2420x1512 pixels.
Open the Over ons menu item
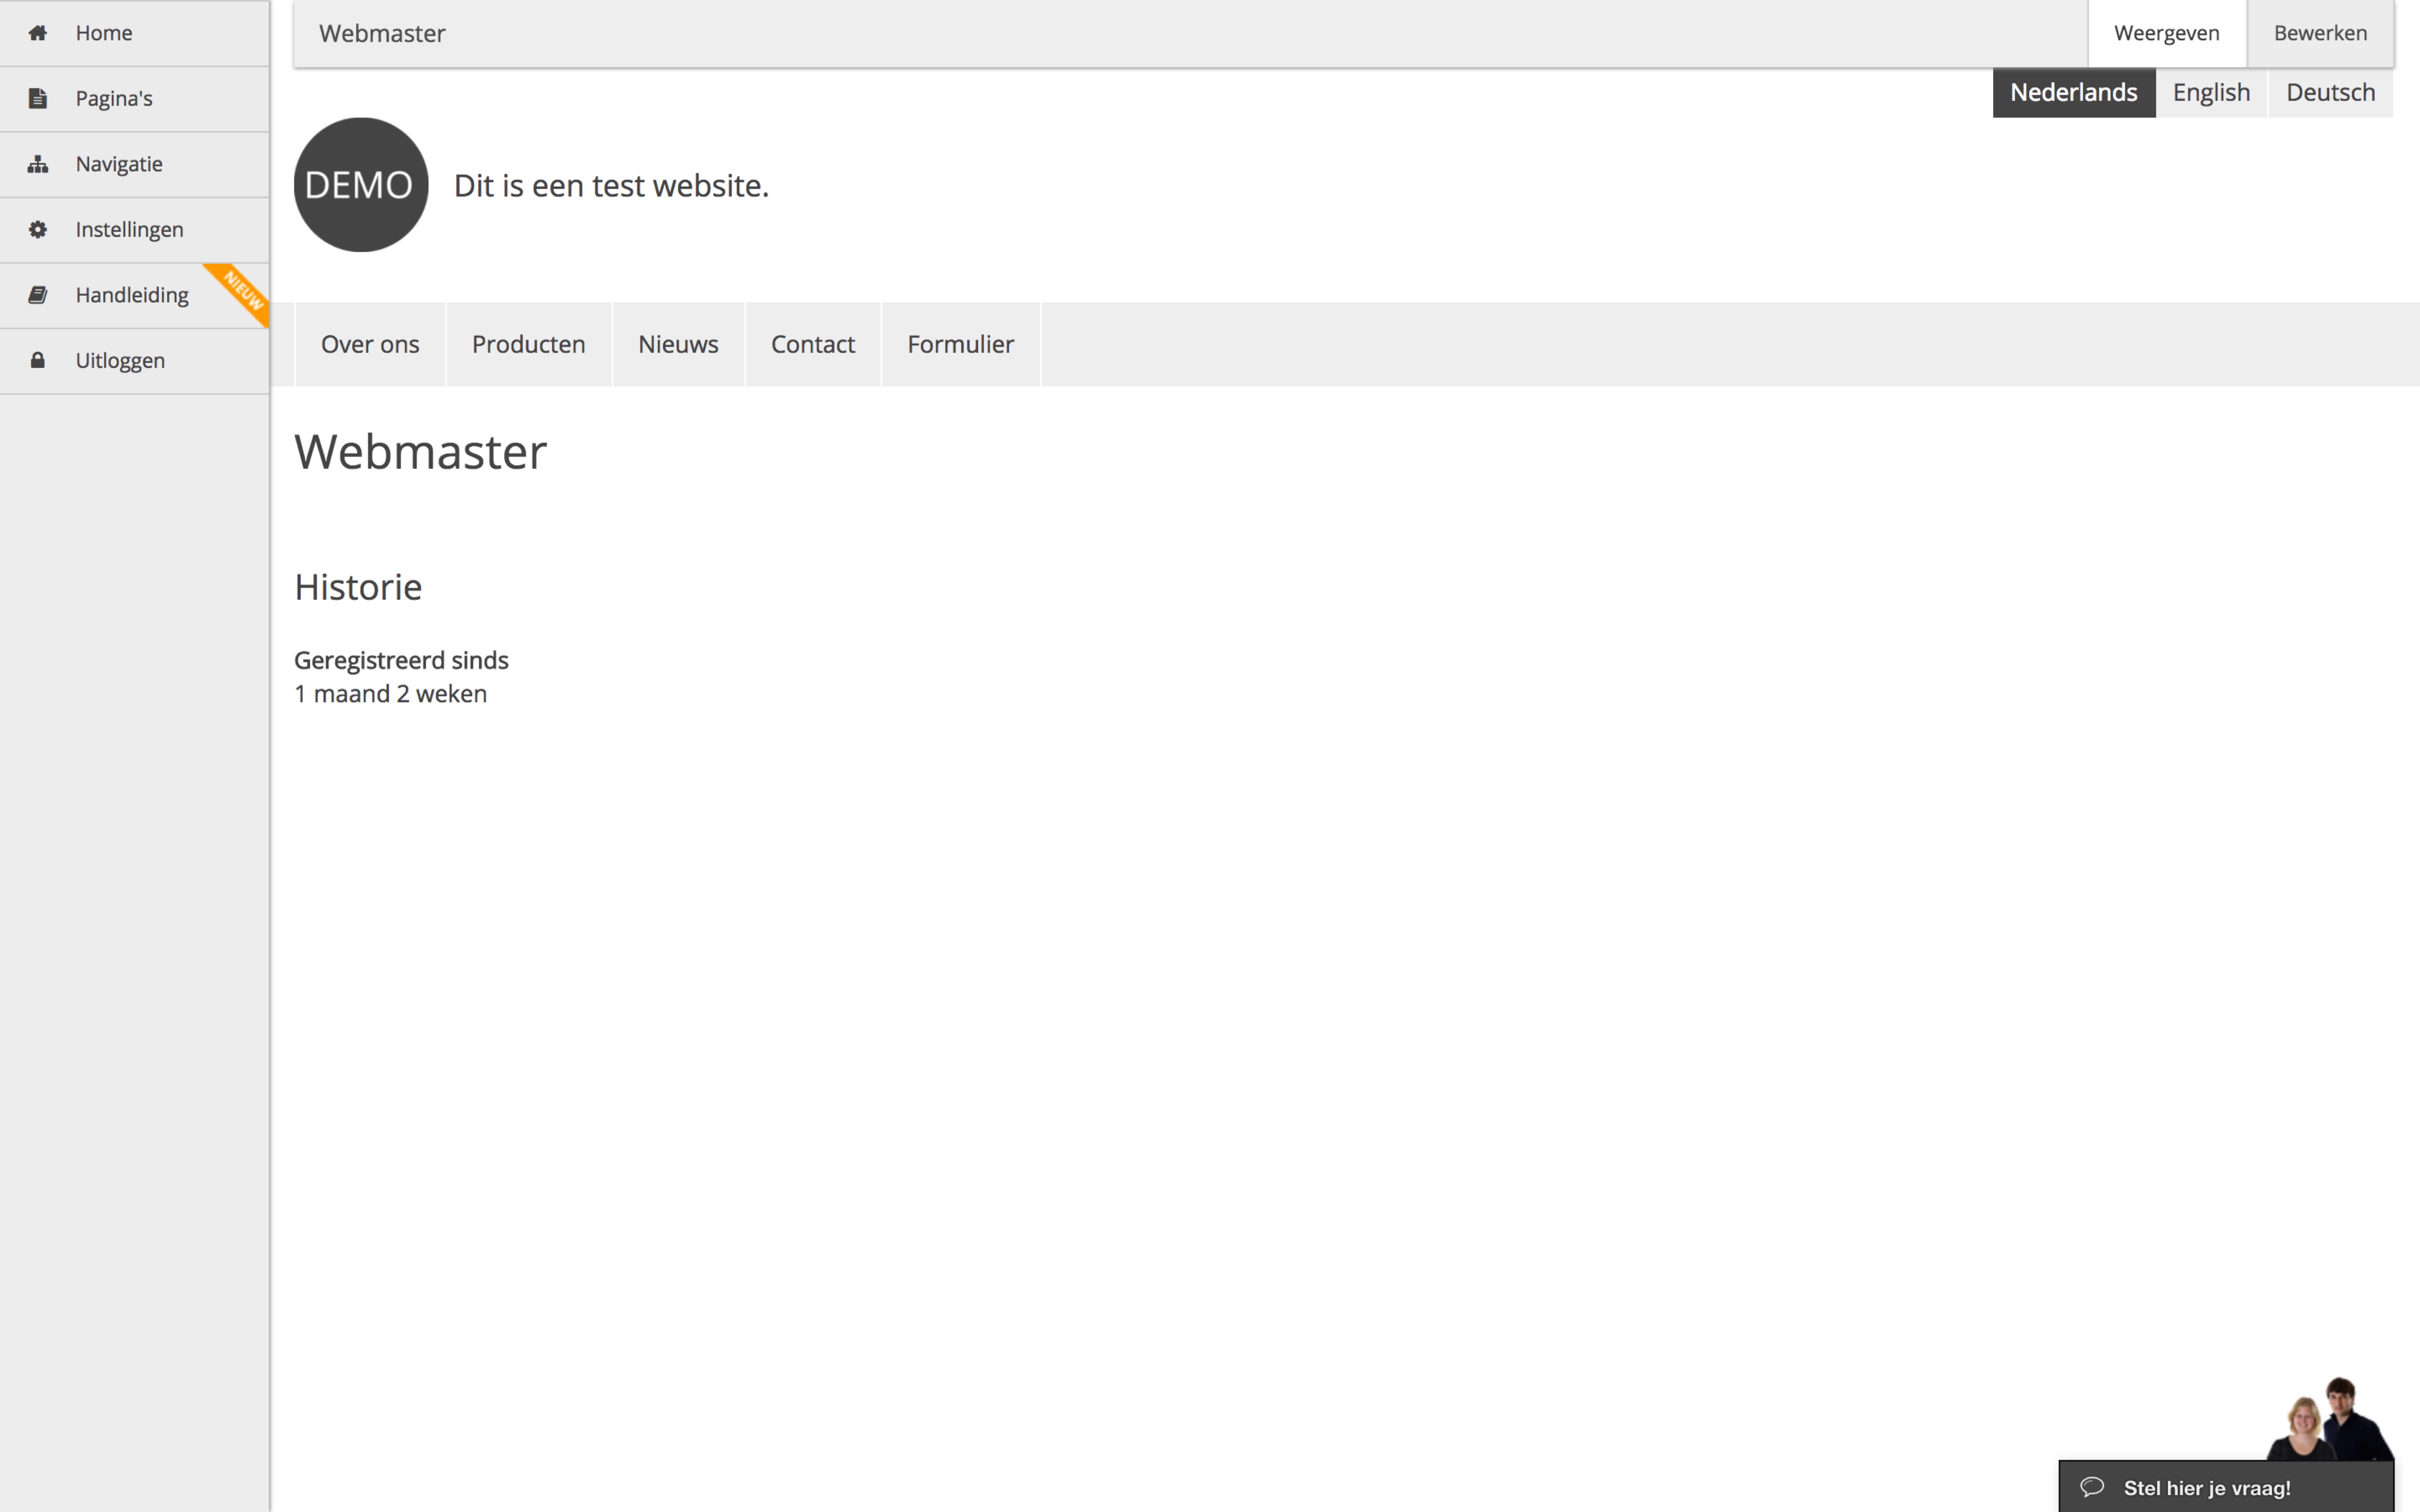point(370,344)
